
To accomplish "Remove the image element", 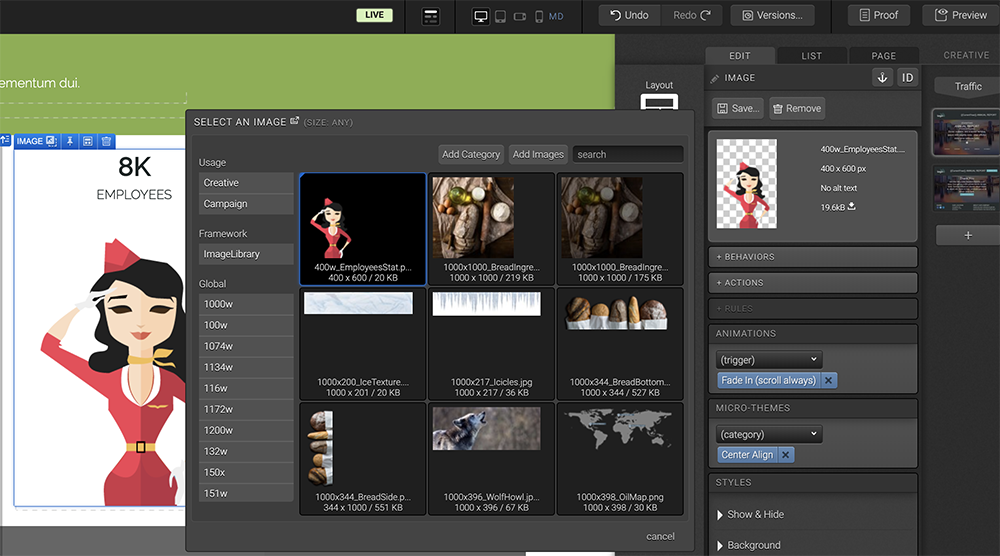I will point(797,108).
